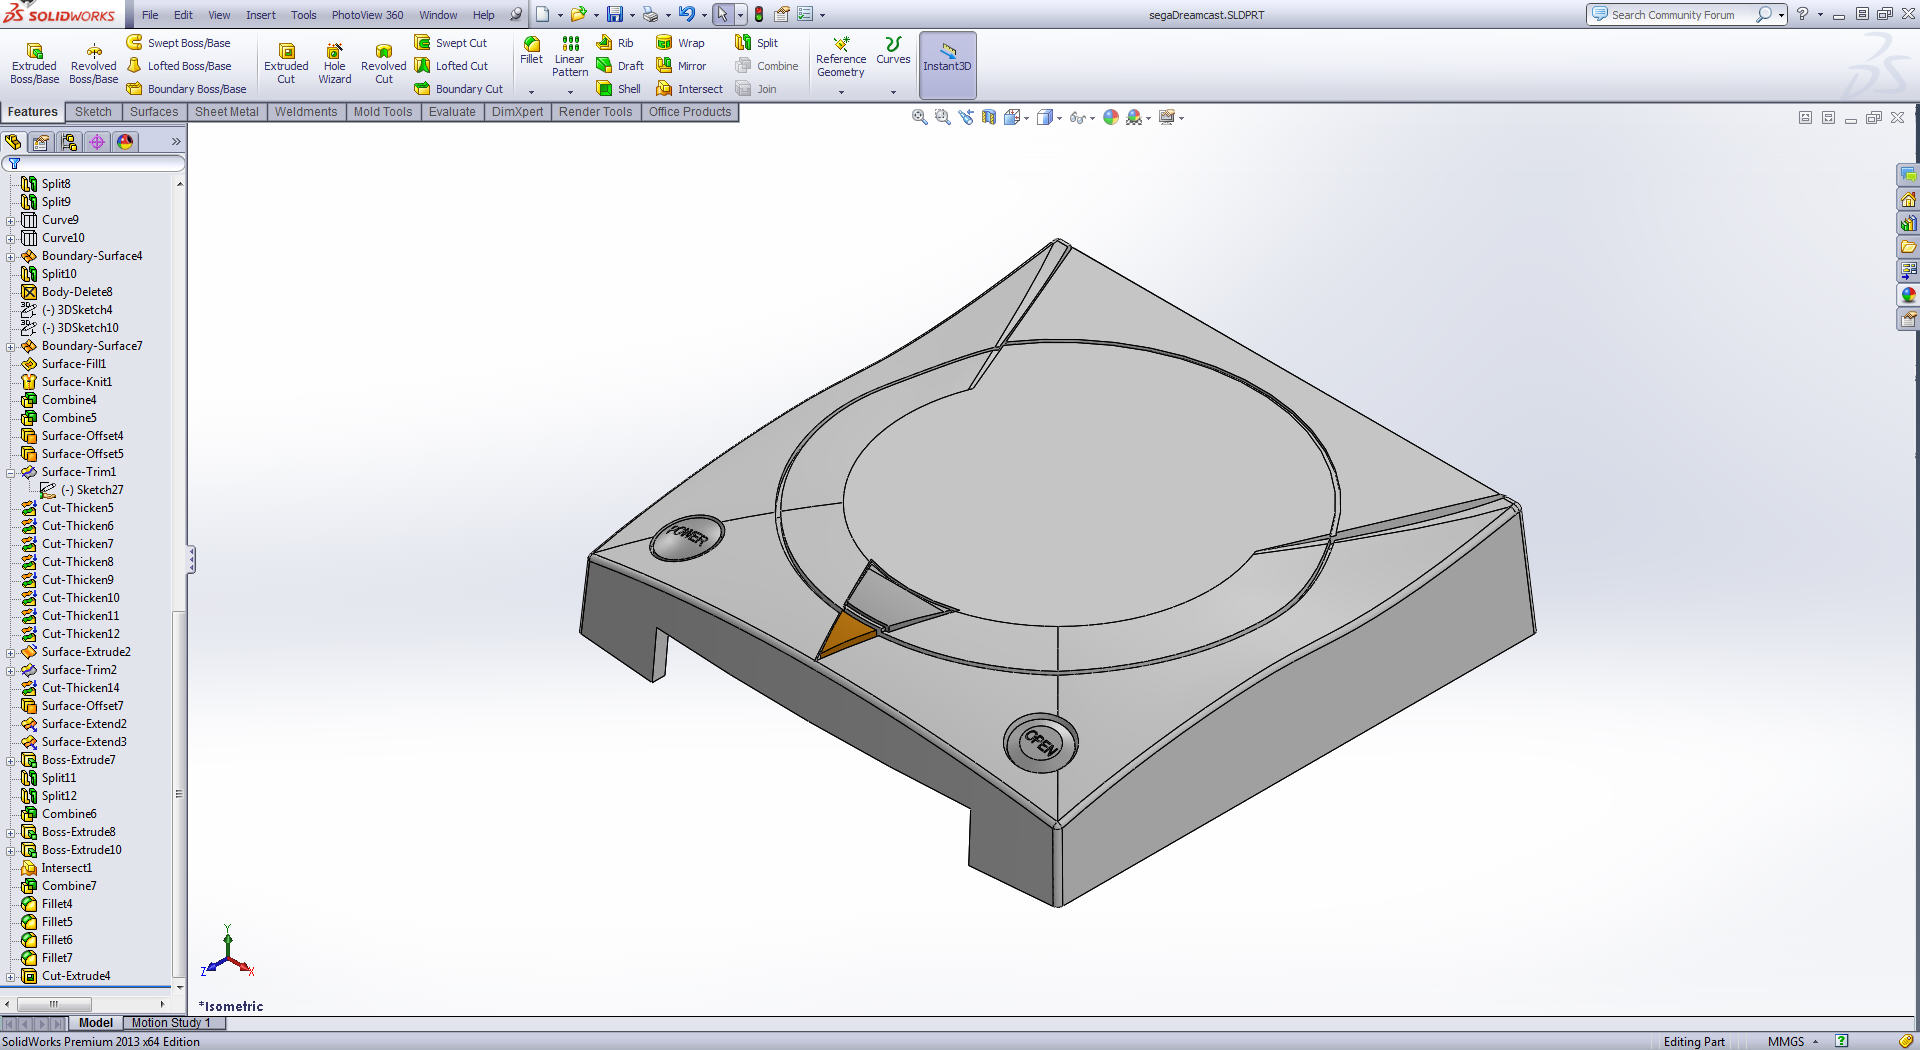The height and width of the screenshot is (1050, 1920).
Task: Expand the FeatureManager panel chevron
Action: coord(176,142)
